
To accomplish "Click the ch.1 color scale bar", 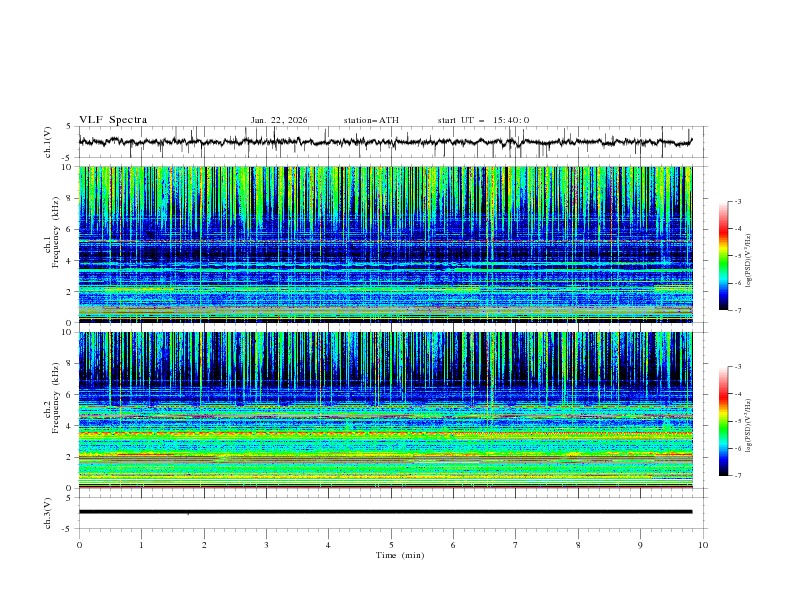I will click(x=723, y=256).
